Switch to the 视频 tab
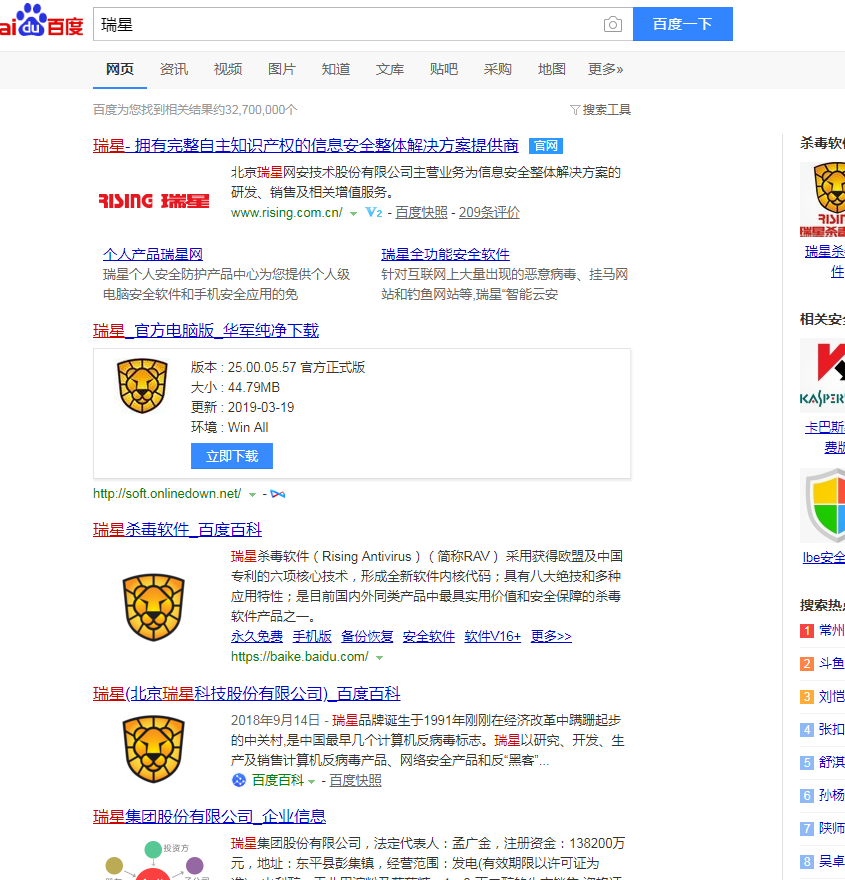The image size is (845, 880). coord(228,69)
